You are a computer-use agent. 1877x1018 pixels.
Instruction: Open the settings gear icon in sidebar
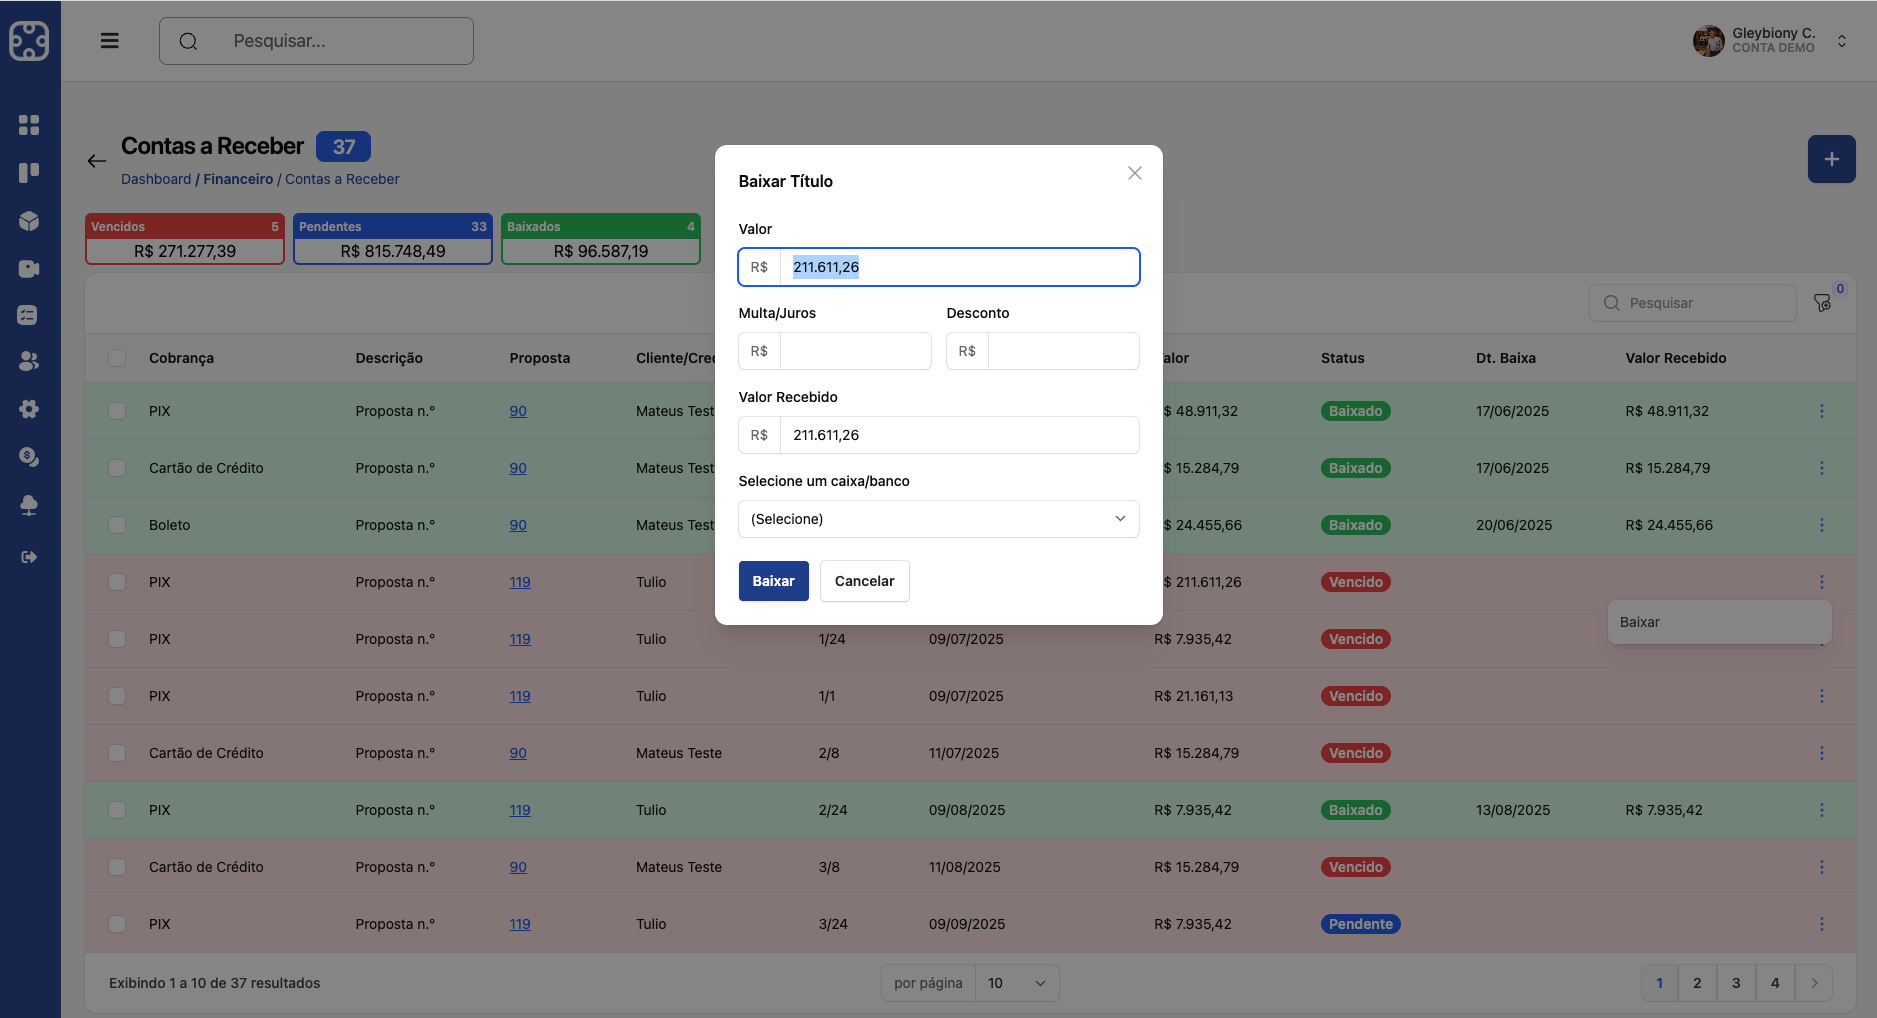29,409
